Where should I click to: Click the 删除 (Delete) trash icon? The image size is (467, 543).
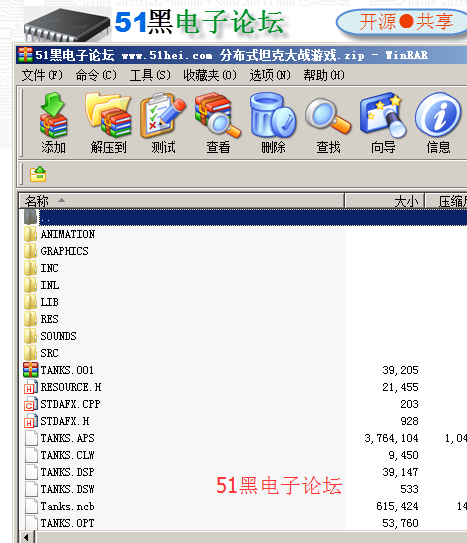click(x=273, y=123)
